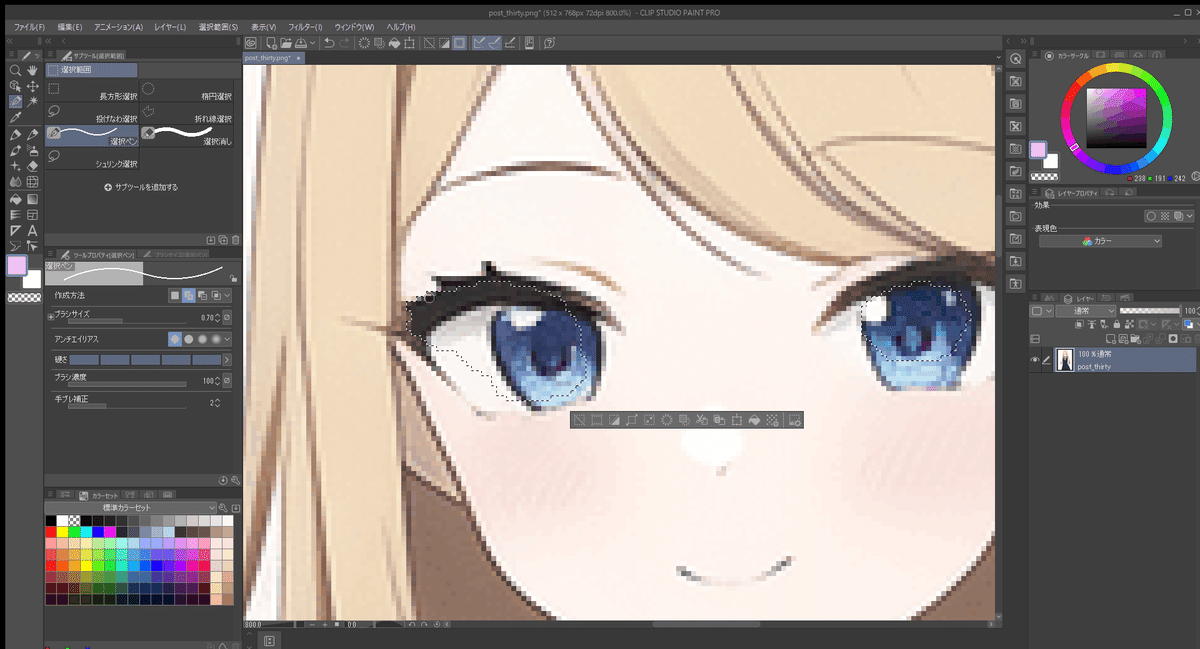Expand アンチエイリアス options arrow
1200x649 pixels.
pyautogui.click(x=228, y=339)
